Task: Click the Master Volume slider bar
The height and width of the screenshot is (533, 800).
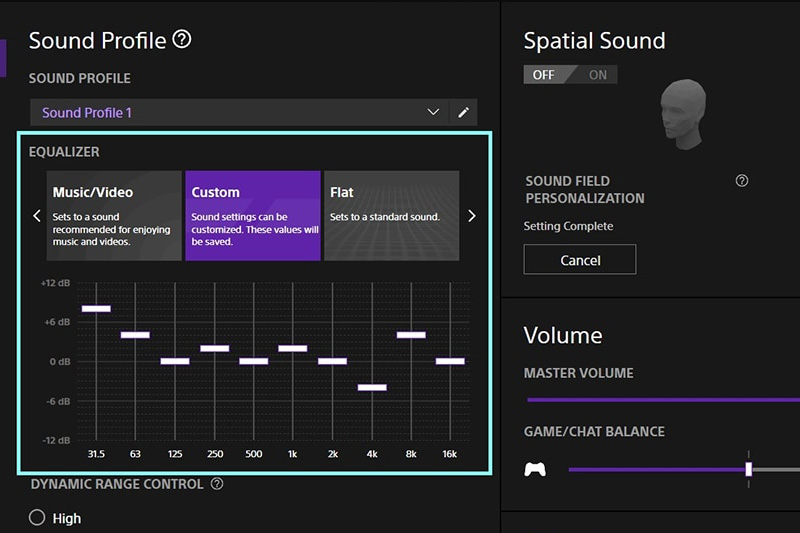Action: coord(663,400)
